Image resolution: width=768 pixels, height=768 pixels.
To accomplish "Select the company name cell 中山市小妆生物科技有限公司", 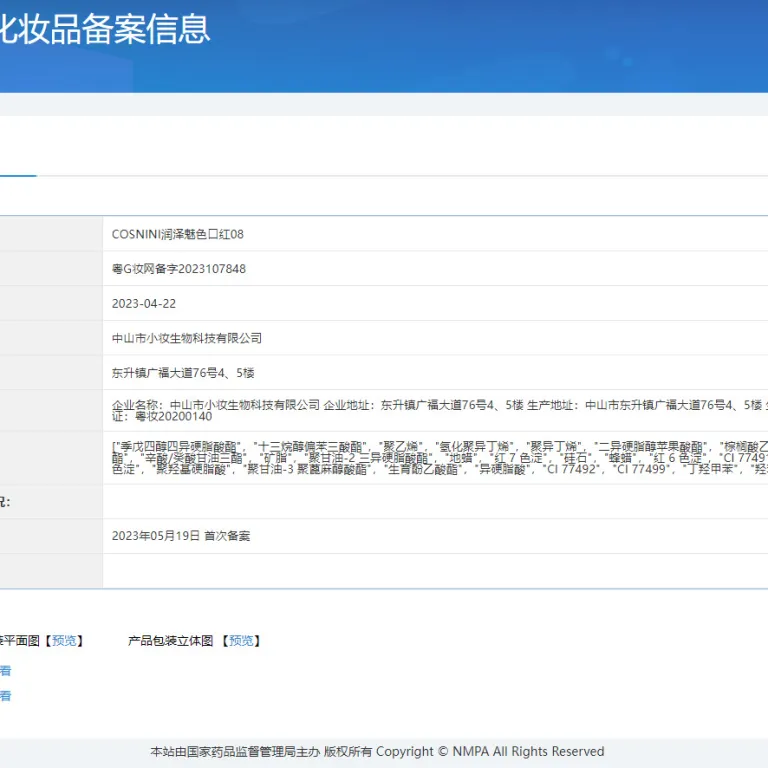I will [187, 338].
